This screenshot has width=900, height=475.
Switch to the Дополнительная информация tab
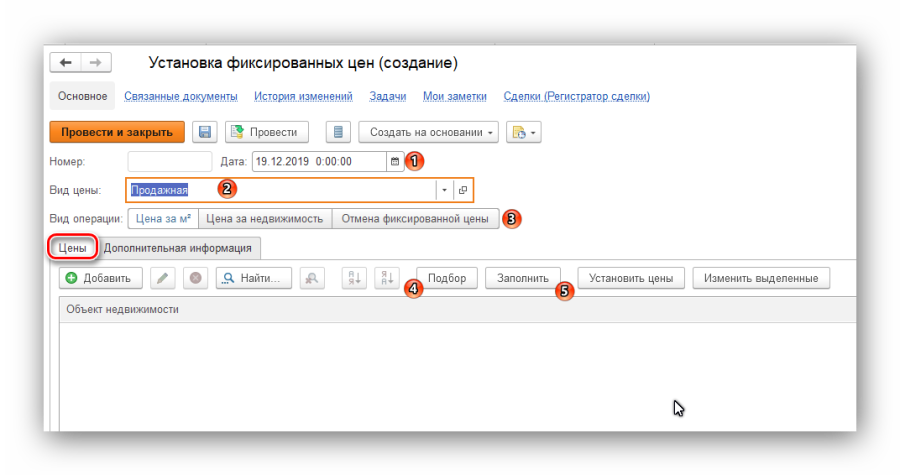179,247
